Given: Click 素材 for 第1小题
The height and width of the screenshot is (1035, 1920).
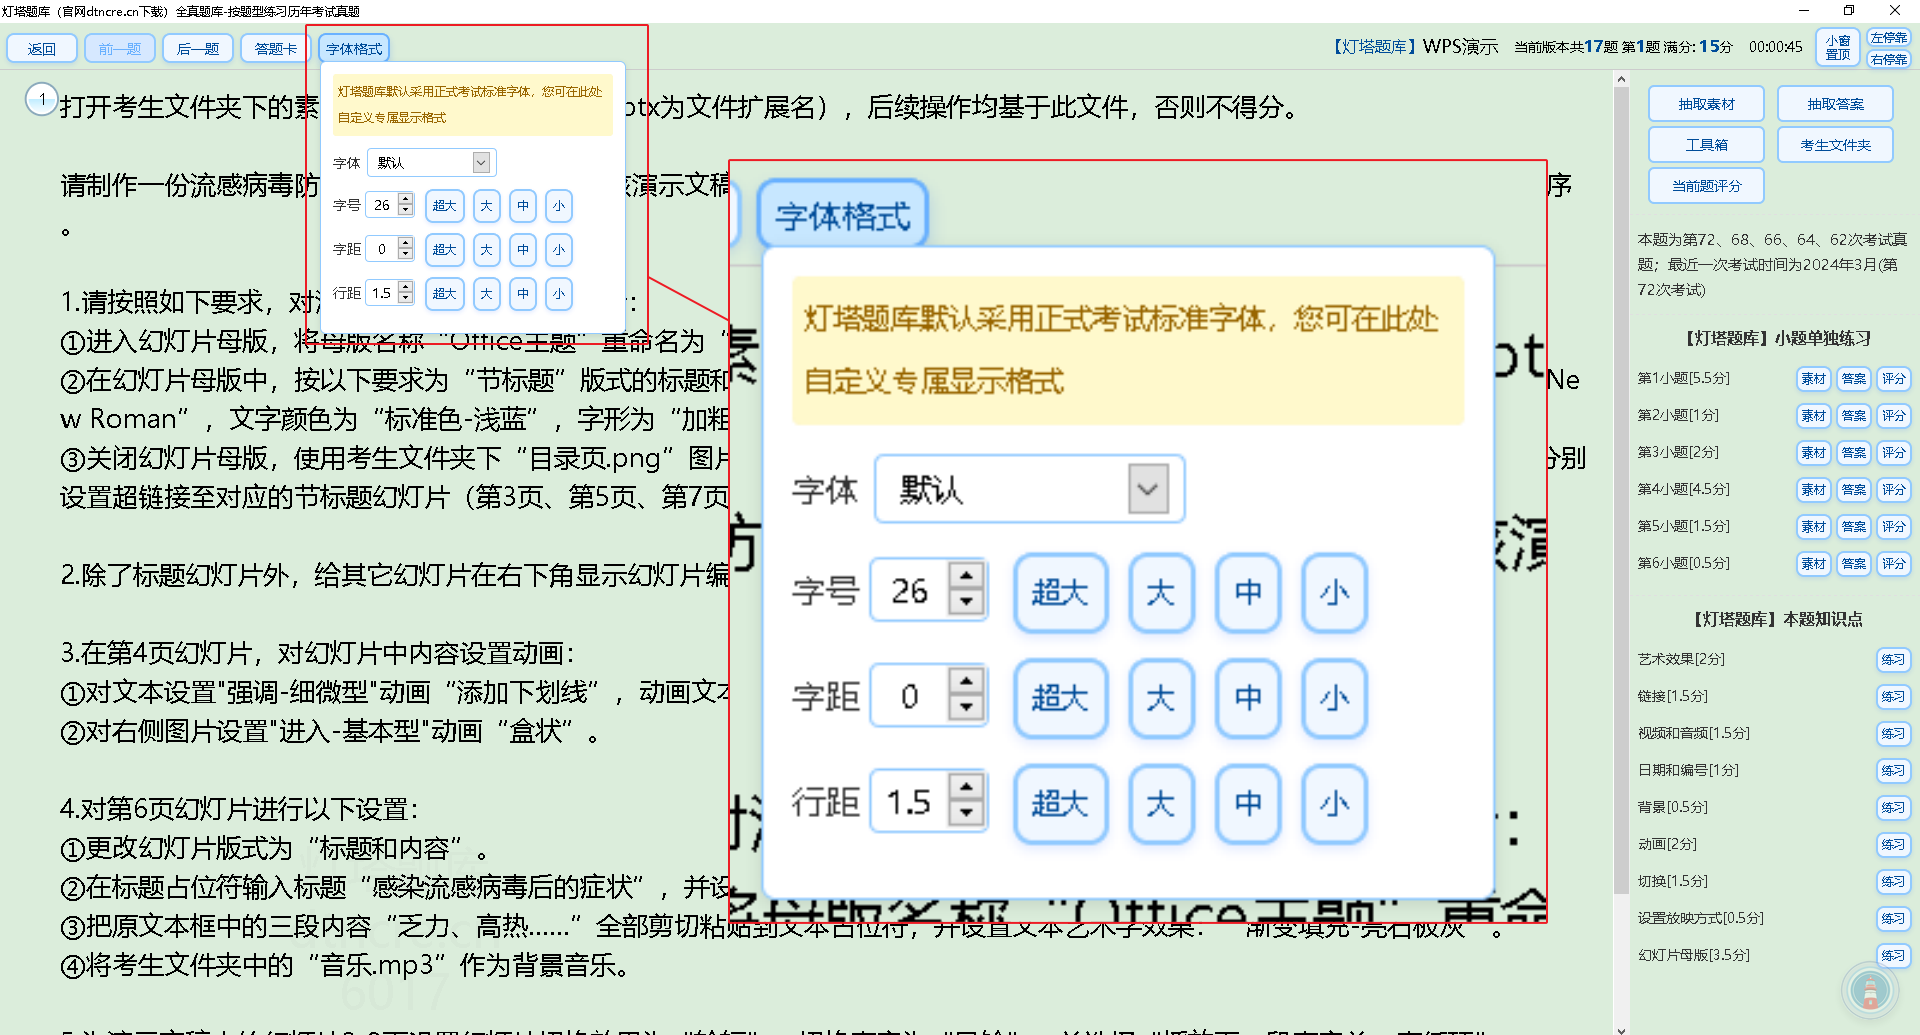Looking at the screenshot, I should point(1813,379).
